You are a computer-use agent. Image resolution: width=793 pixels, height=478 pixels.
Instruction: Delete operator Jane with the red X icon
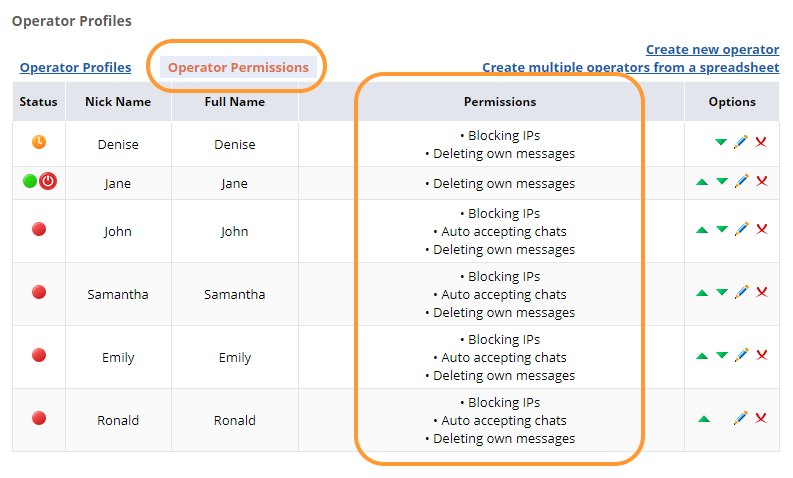pos(761,181)
